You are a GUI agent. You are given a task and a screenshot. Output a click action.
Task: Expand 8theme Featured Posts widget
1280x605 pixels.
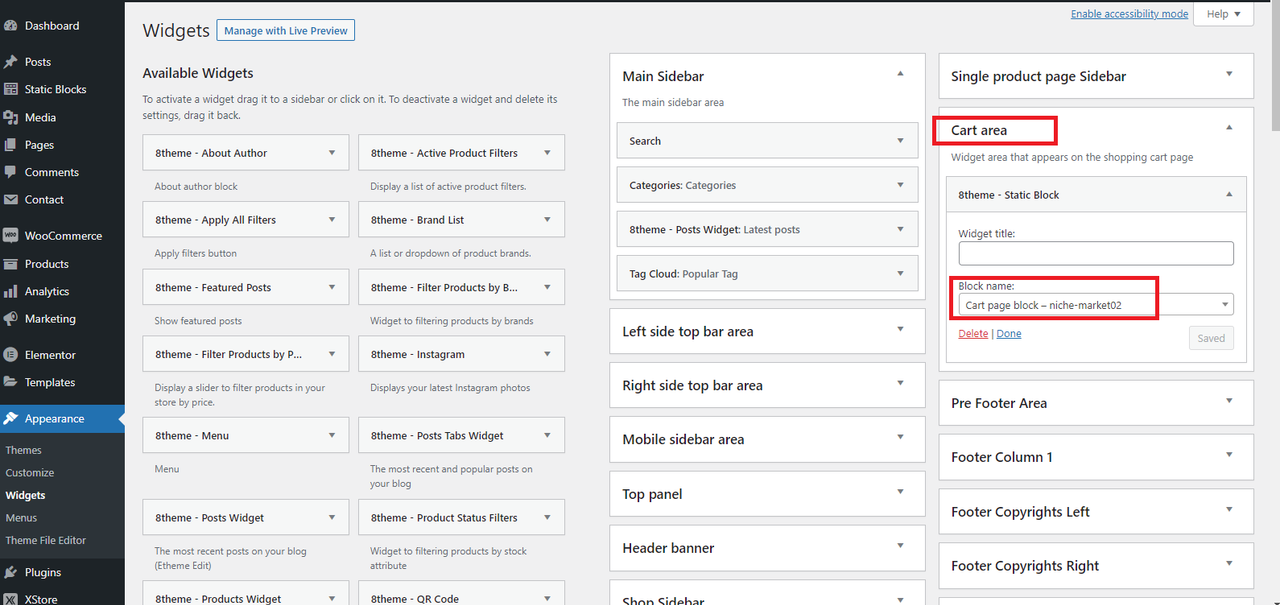(332, 287)
